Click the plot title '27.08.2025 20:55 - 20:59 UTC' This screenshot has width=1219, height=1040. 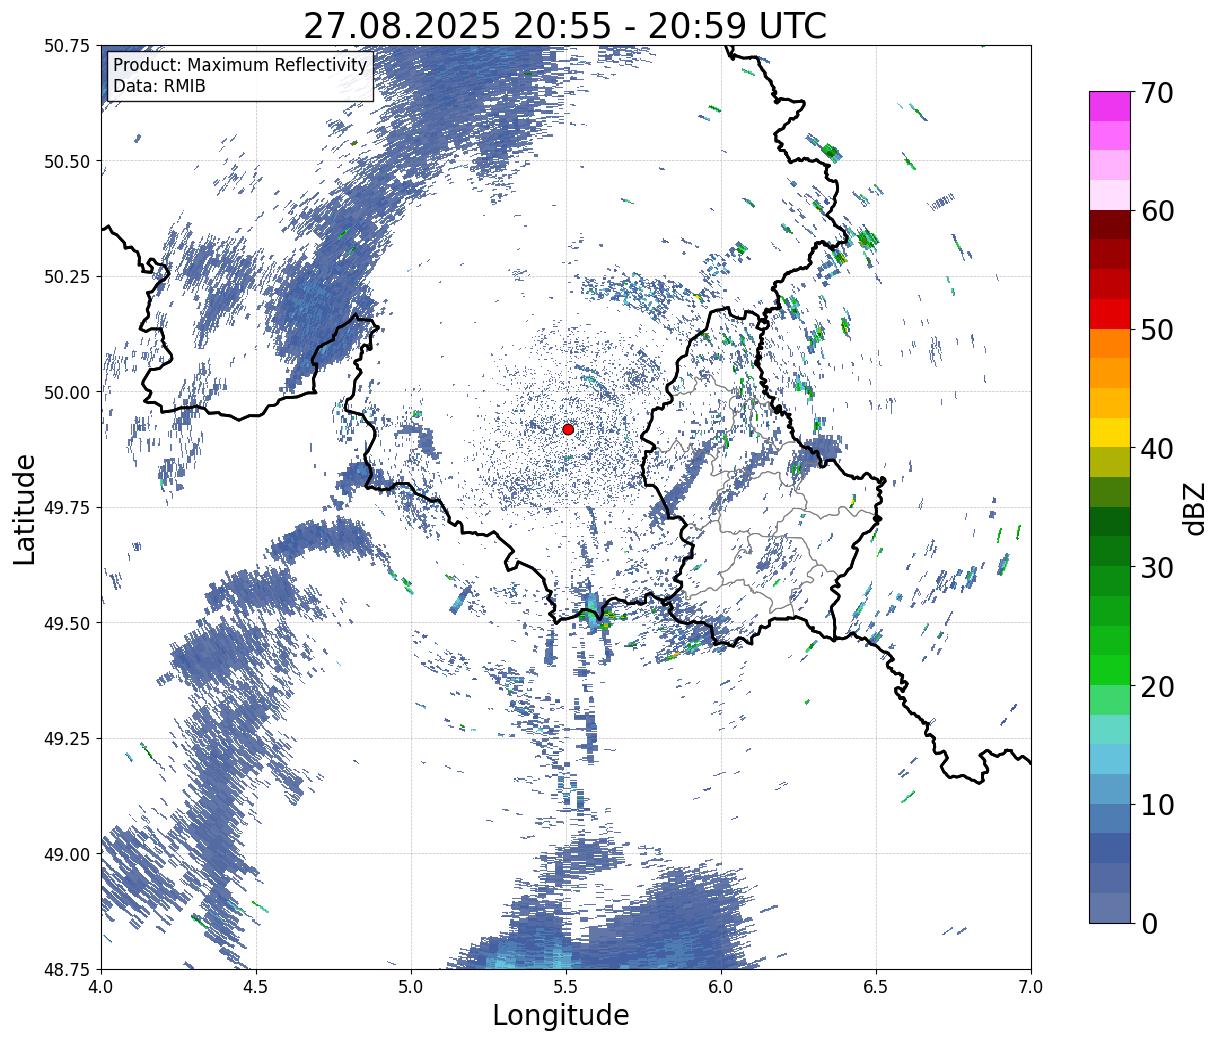(x=565, y=26)
